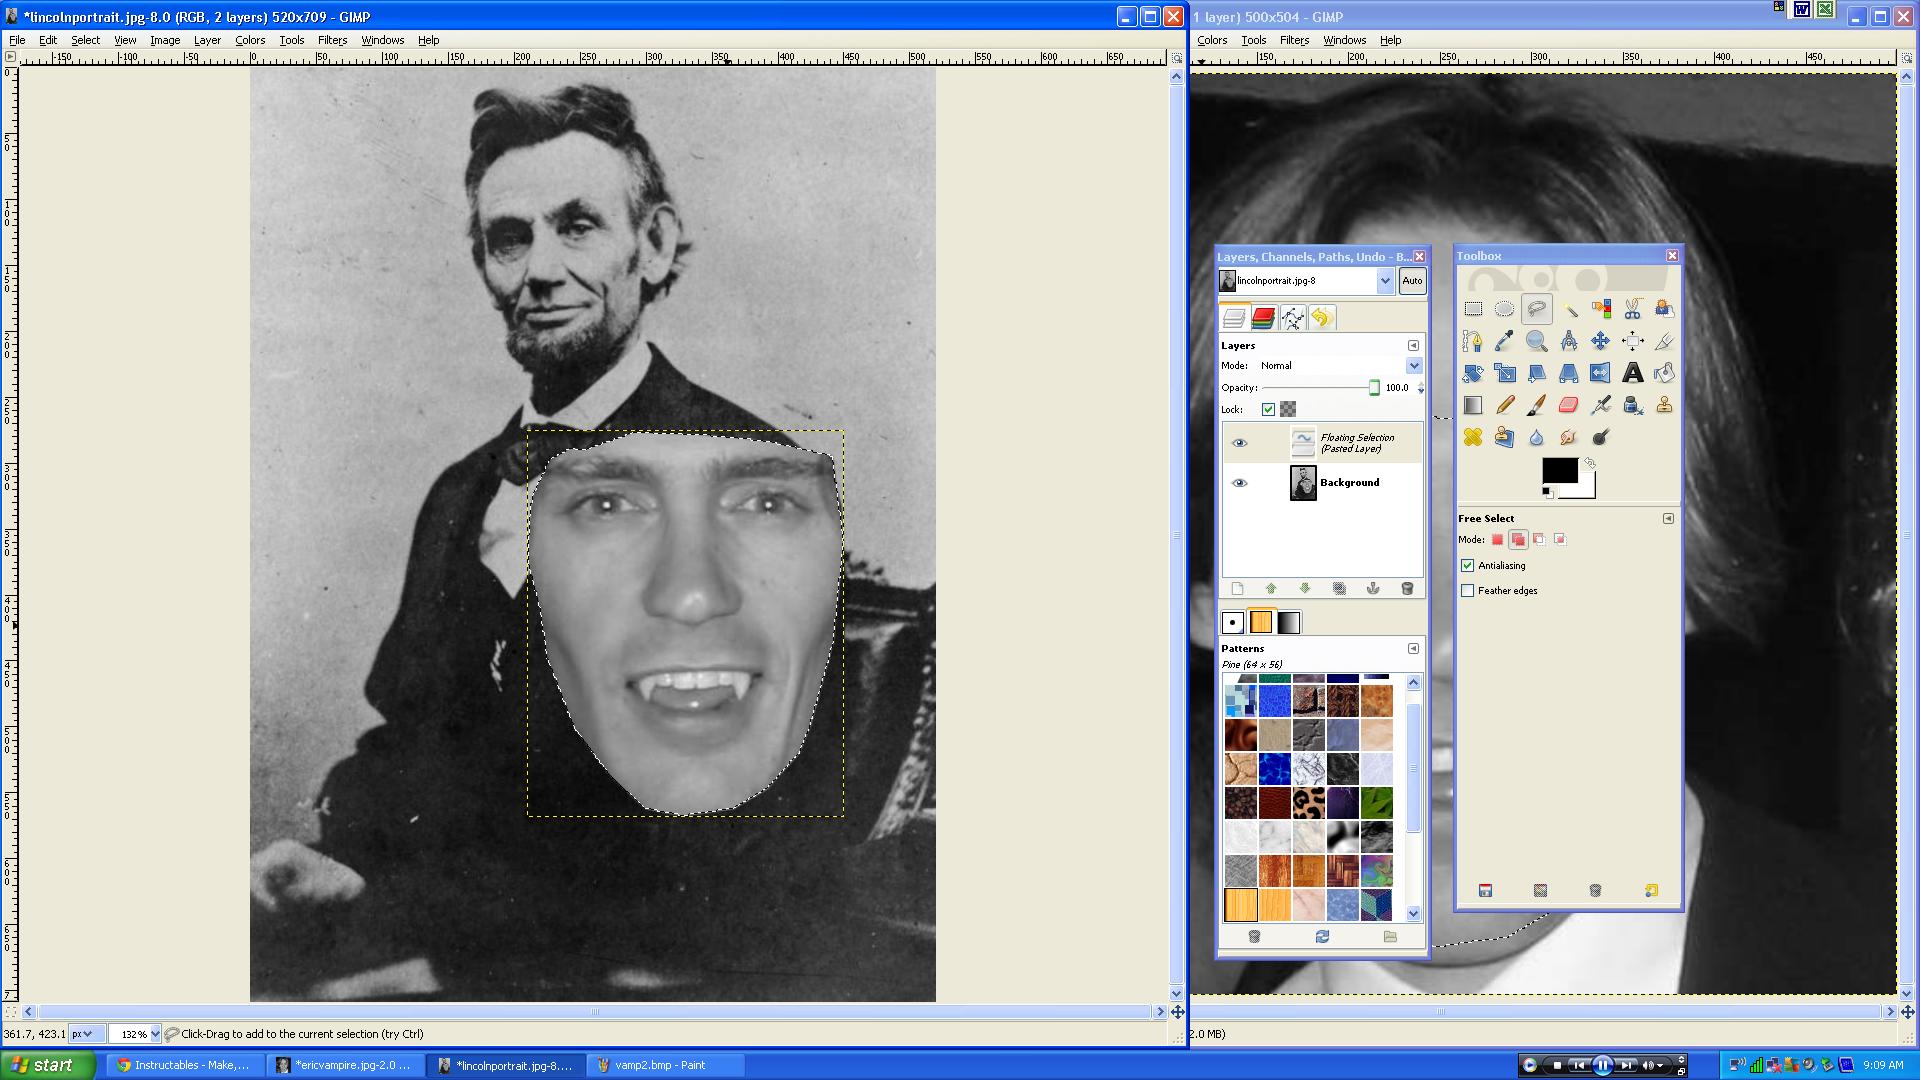
Task: Set Free Select mode to add
Action: tap(1518, 540)
